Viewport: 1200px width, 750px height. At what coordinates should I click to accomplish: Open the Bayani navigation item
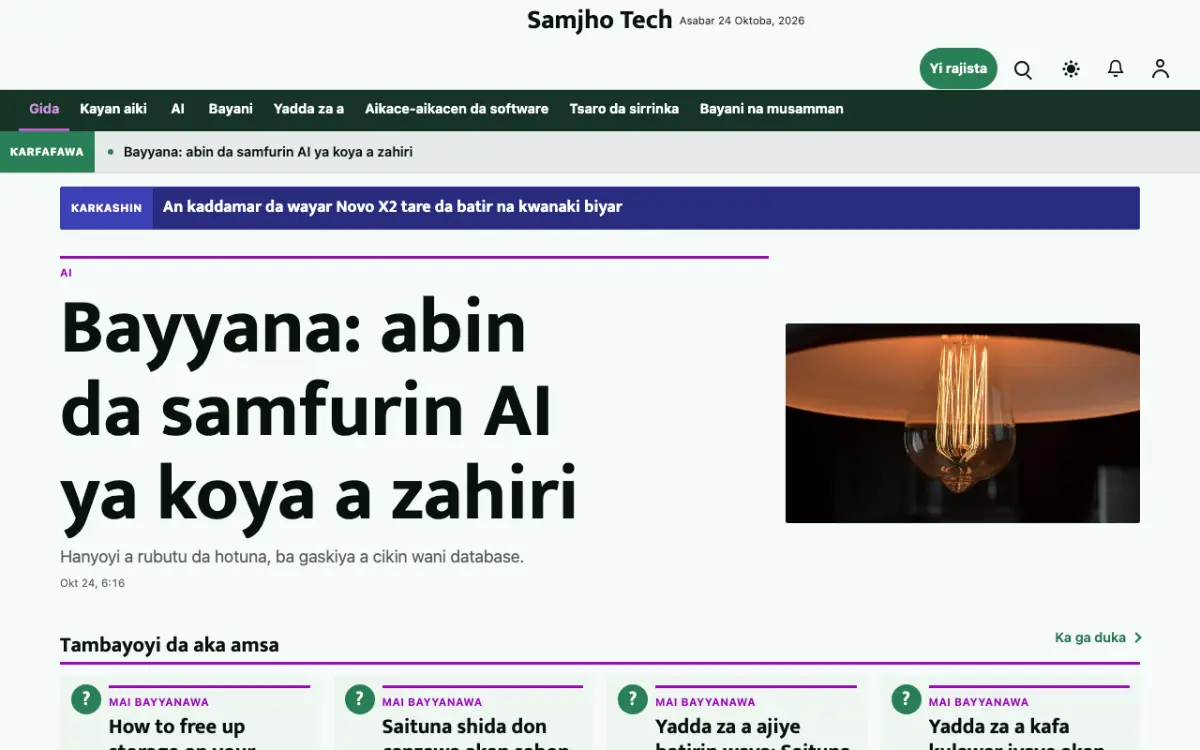230,109
